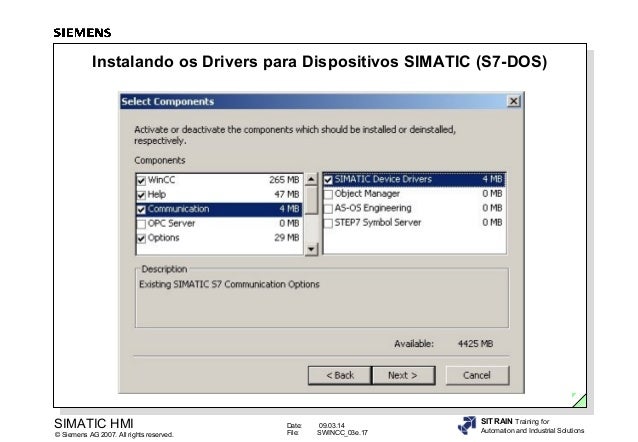Viewport: 638px width, 442px height.
Task: Toggle the Options component checkbox
Action: click(141, 239)
